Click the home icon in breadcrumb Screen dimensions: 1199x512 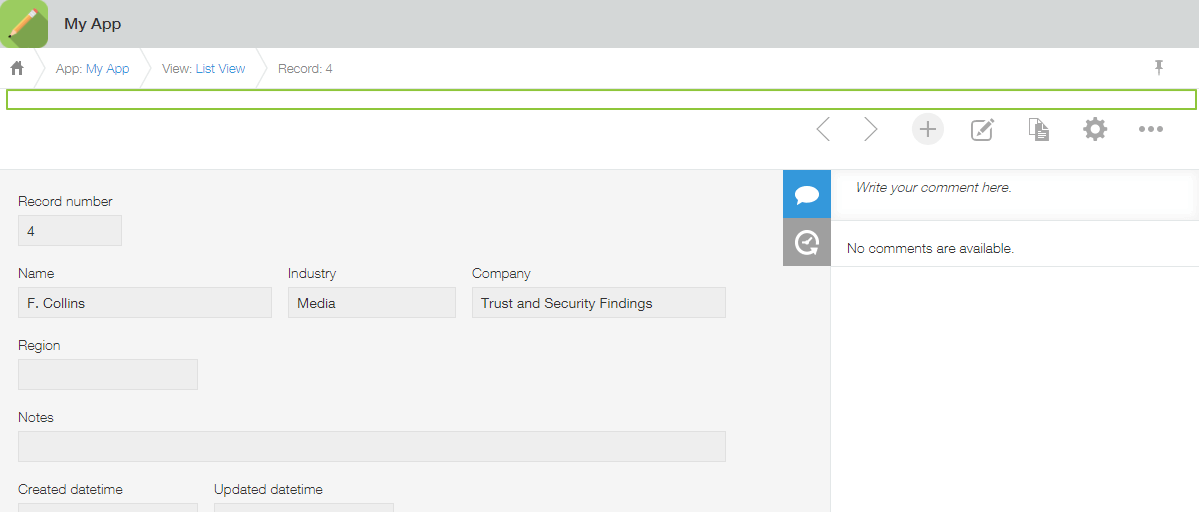pyautogui.click(x=17, y=69)
